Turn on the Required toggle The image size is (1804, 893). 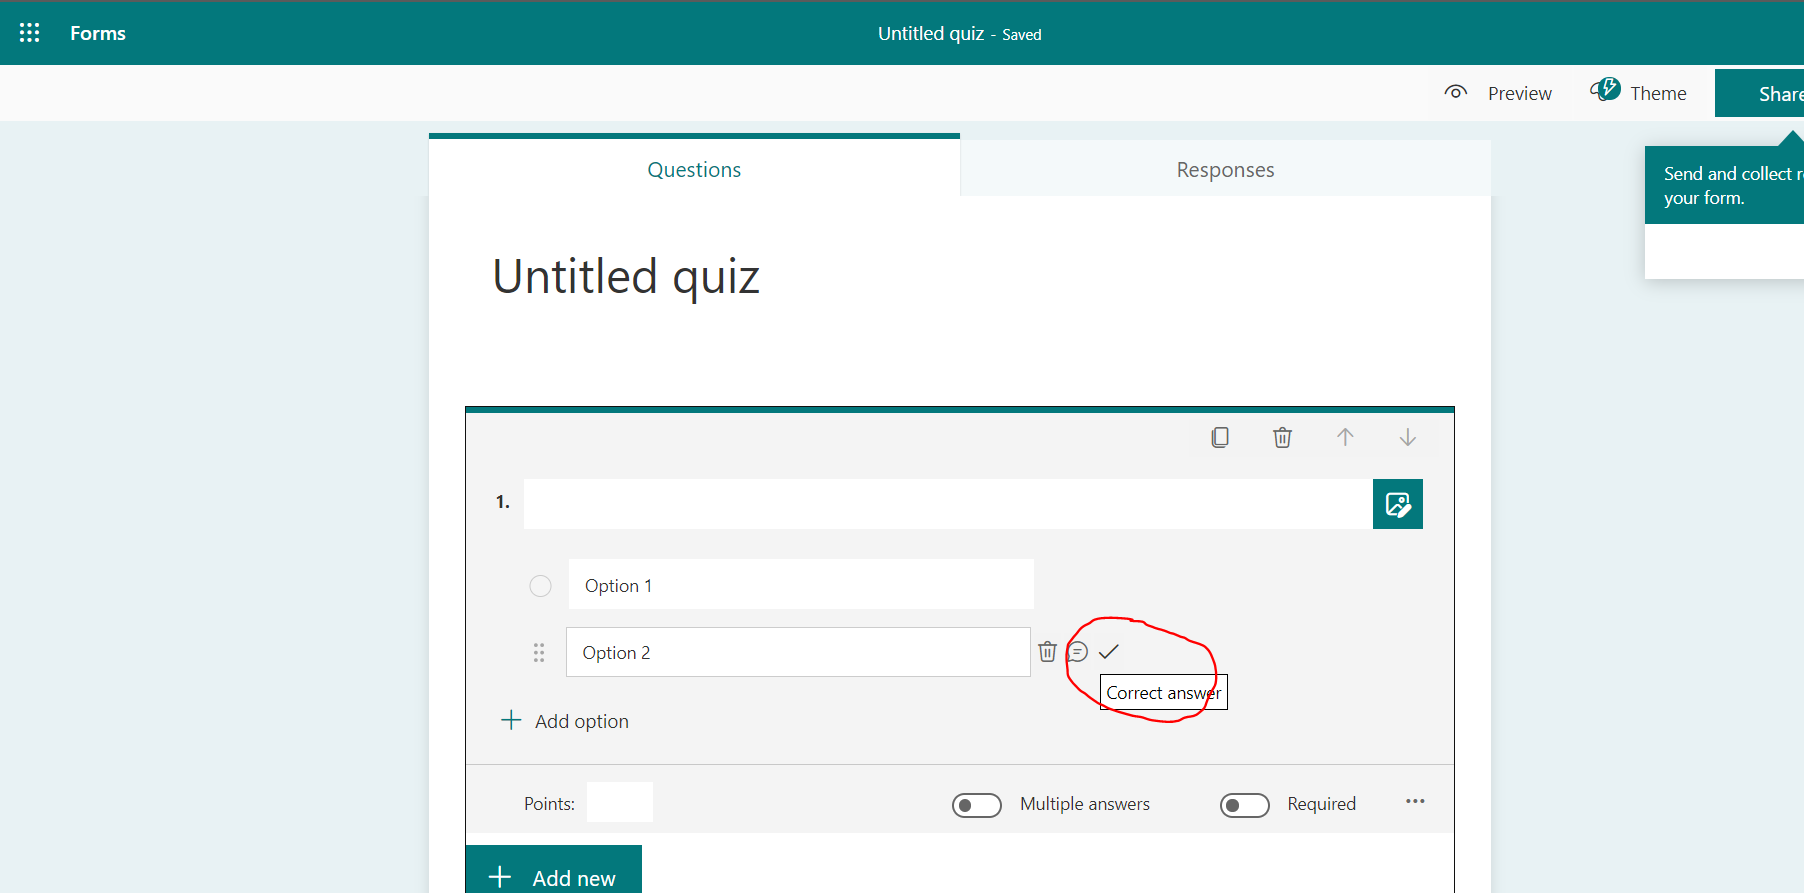1245,805
